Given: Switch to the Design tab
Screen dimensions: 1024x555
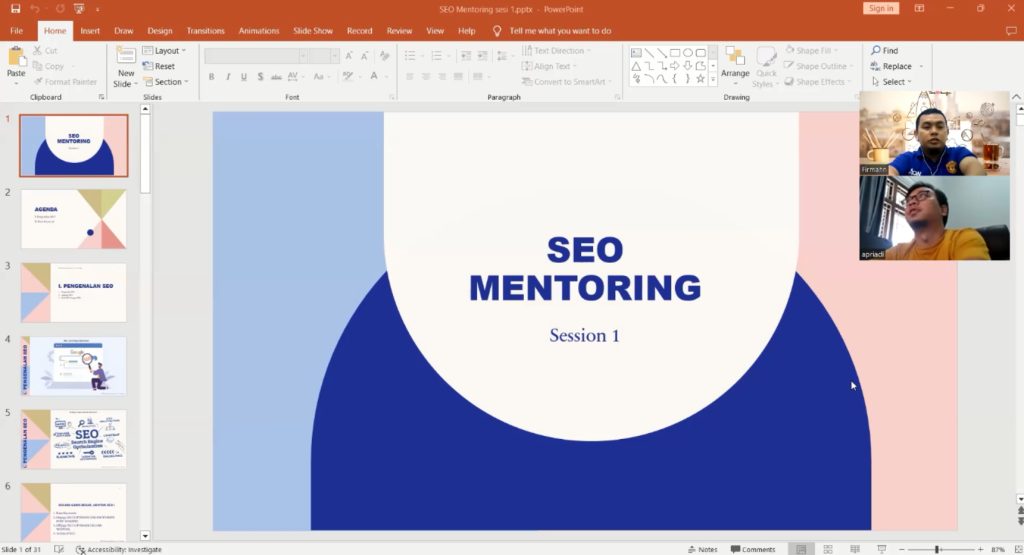Looking at the screenshot, I should point(160,31).
